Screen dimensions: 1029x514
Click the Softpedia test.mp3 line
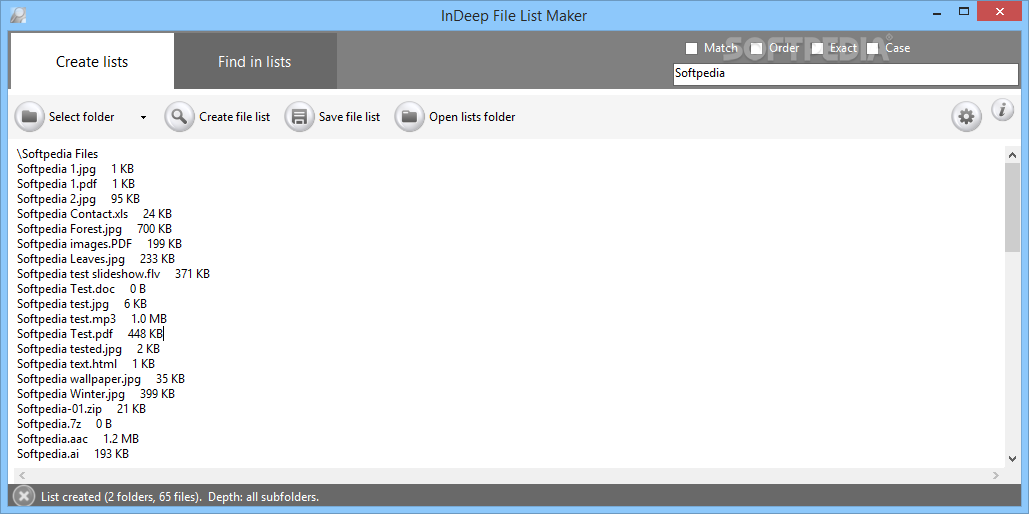pyautogui.click(x=92, y=319)
